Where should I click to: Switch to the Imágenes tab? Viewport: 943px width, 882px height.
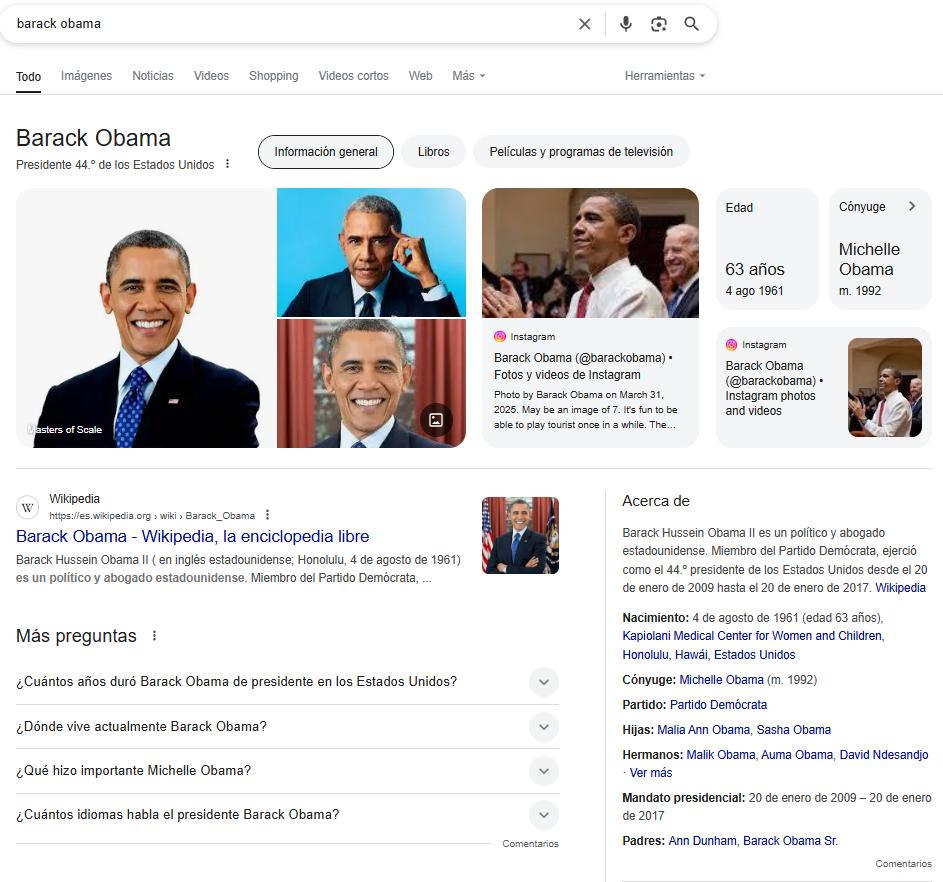tap(86, 76)
